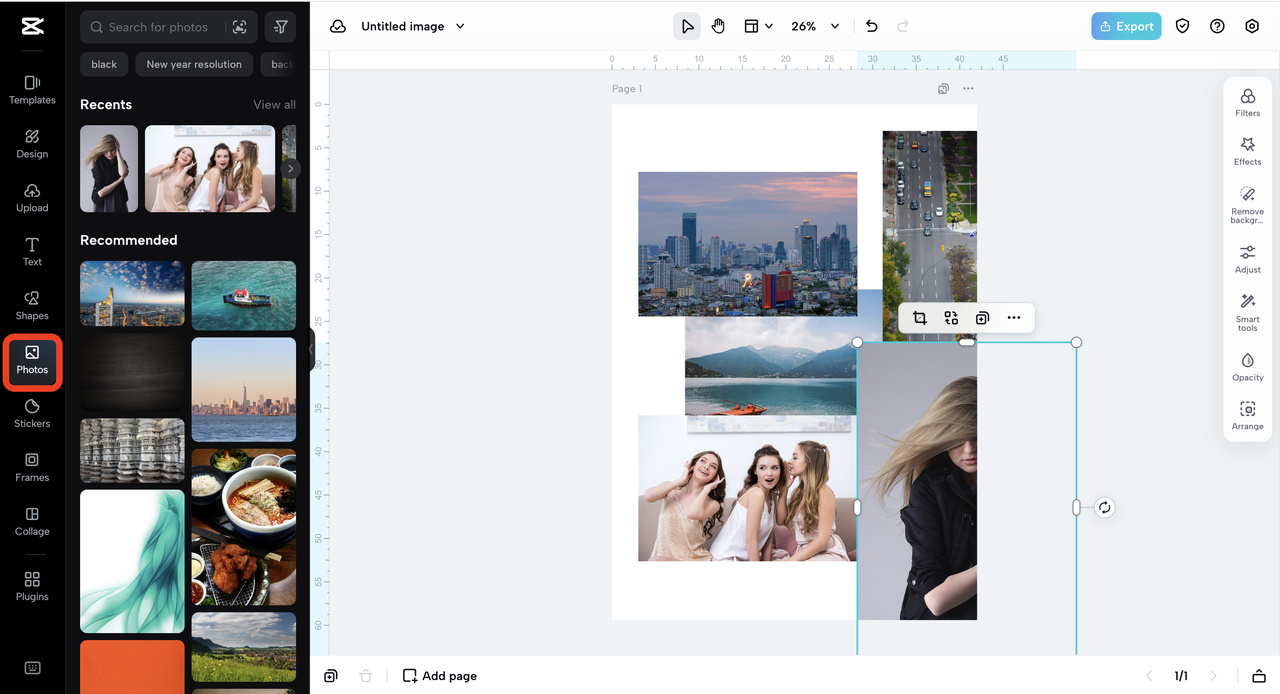Click View all recents link
Screen dimensions: 1280x694
coord(274,104)
